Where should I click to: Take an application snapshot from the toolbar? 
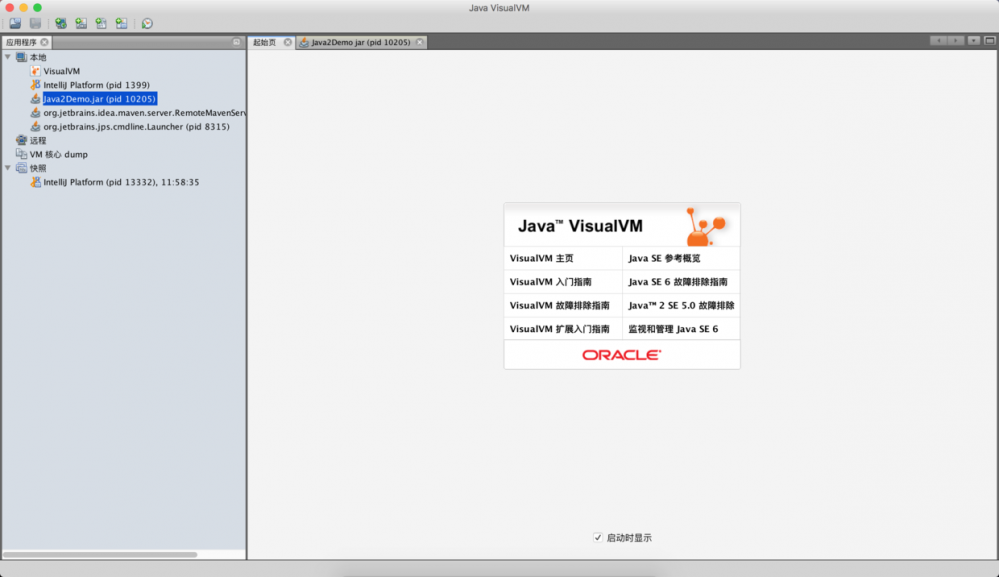(x=120, y=22)
